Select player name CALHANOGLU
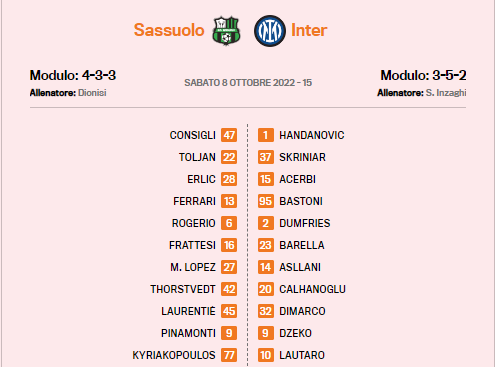The width and height of the screenshot is (495, 367). pyautogui.click(x=312, y=289)
